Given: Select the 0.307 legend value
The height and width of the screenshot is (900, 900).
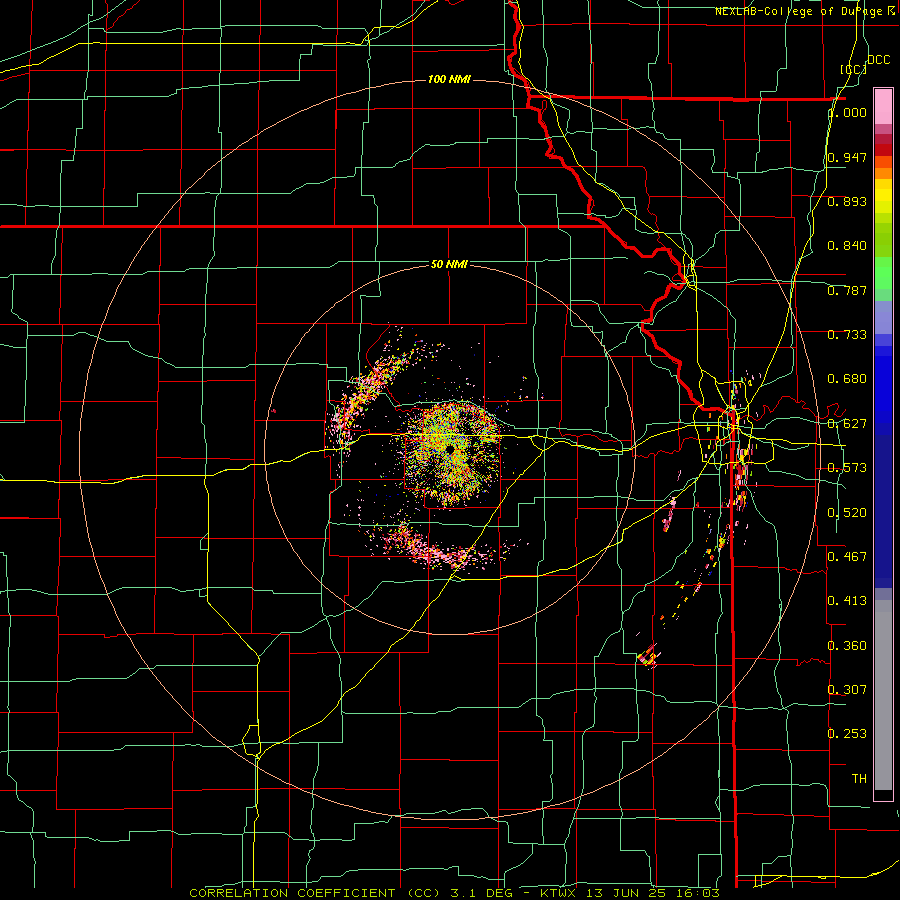Looking at the screenshot, I should [x=847, y=689].
